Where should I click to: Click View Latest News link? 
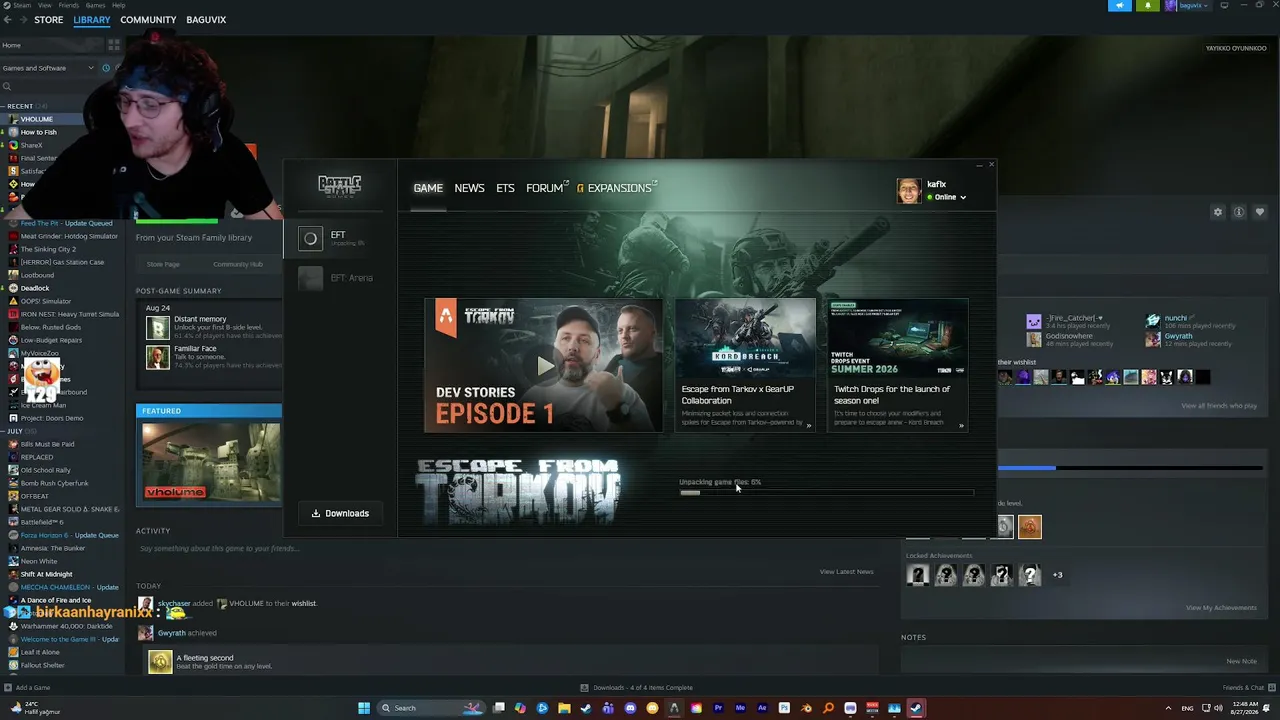[x=846, y=572]
